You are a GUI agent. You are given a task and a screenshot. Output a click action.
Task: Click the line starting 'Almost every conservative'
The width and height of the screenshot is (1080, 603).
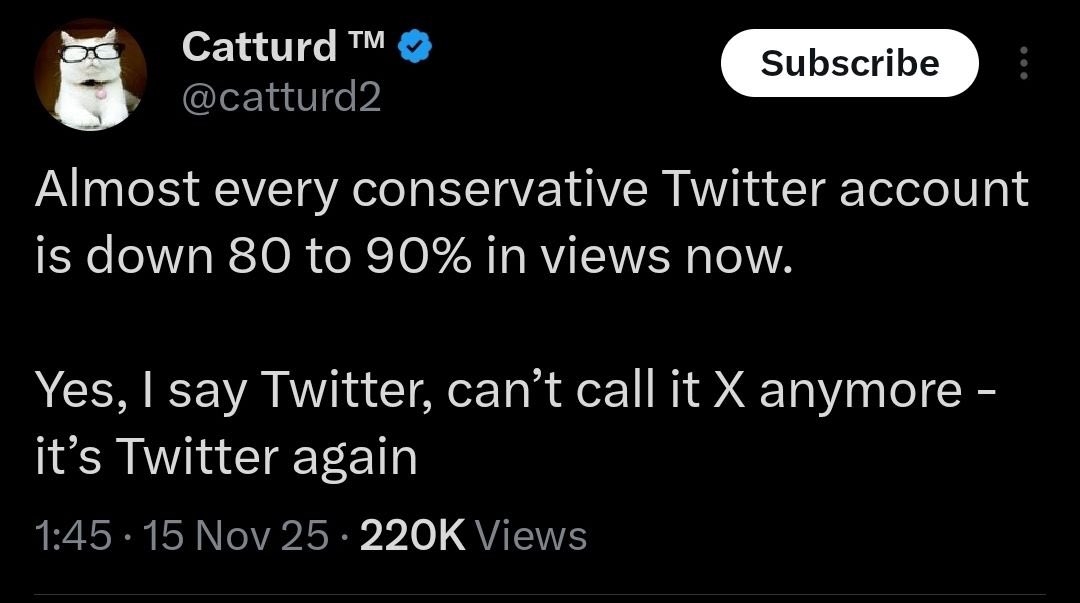pos(530,189)
